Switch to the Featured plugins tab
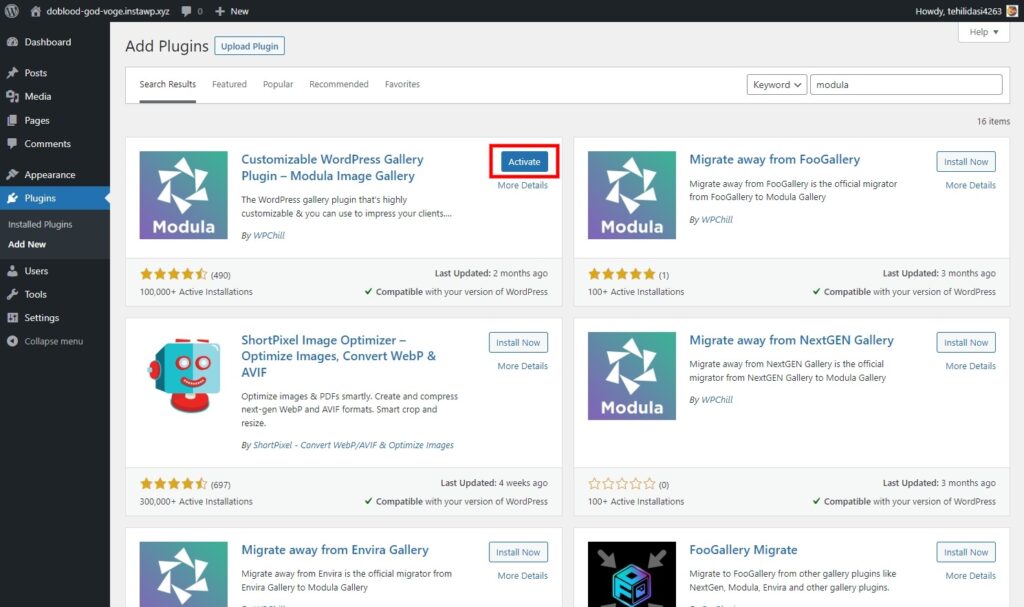 pos(229,85)
